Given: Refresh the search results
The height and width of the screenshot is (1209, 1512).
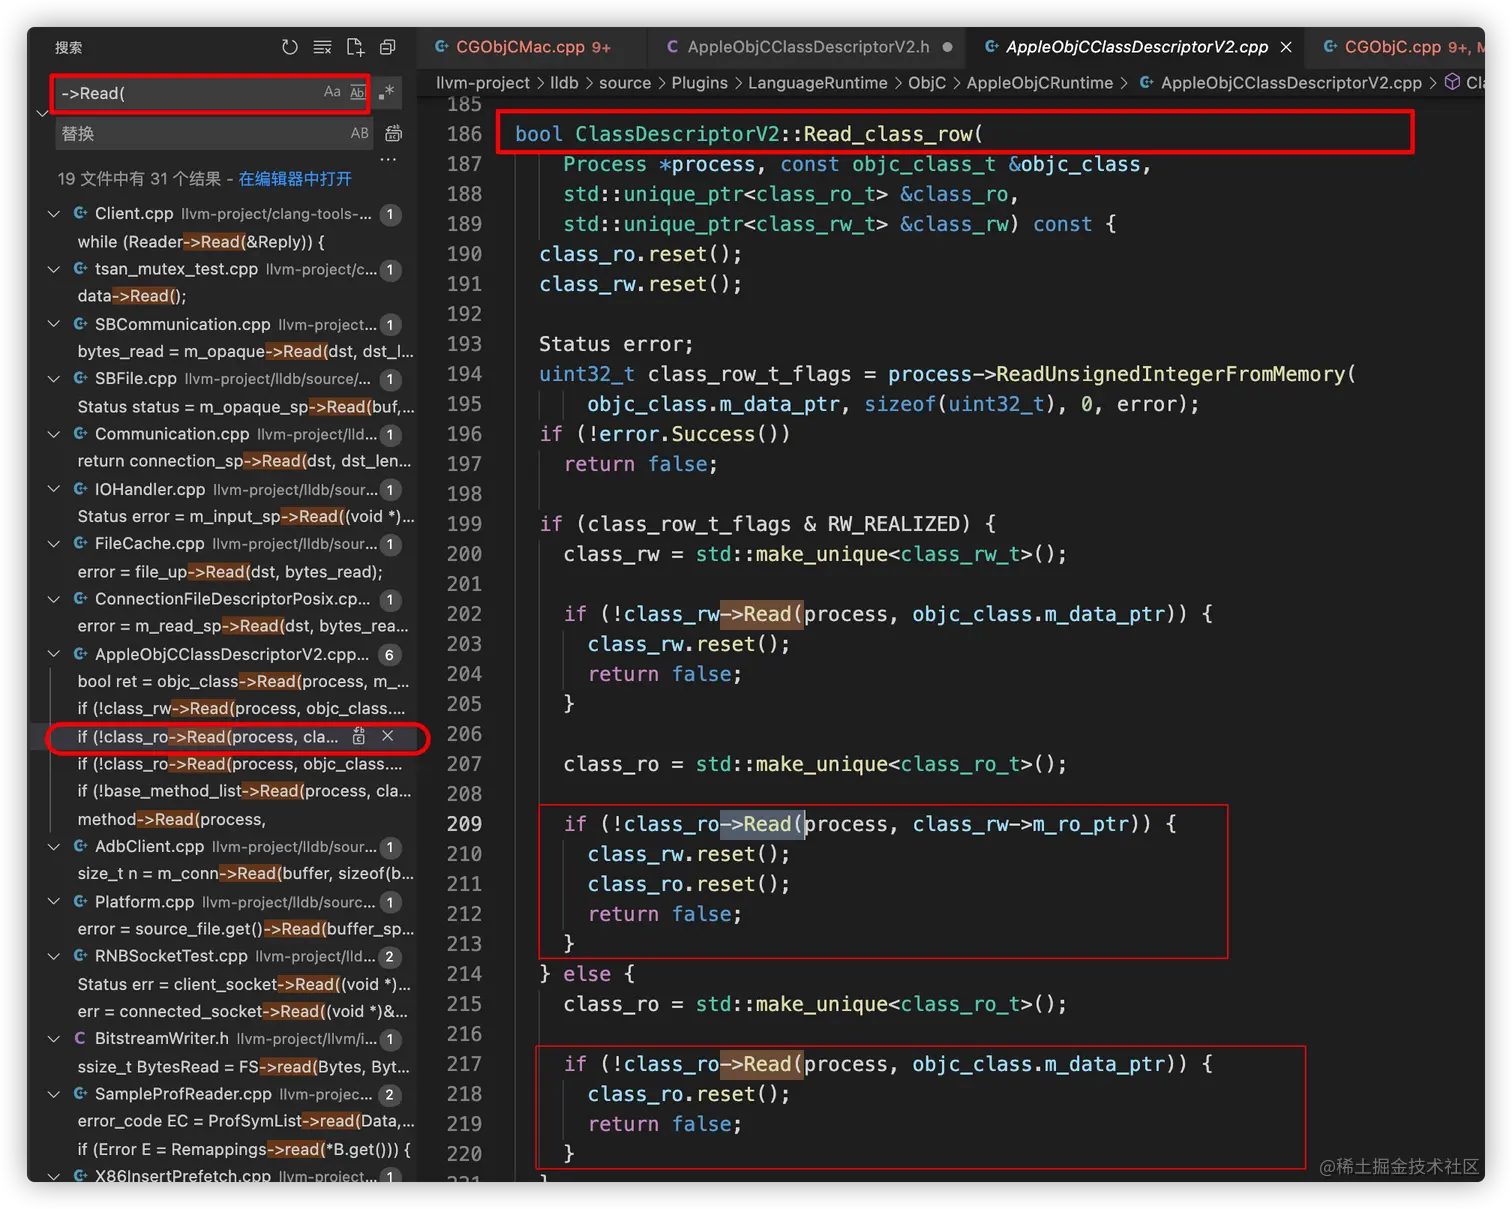Looking at the screenshot, I should pyautogui.click(x=290, y=47).
